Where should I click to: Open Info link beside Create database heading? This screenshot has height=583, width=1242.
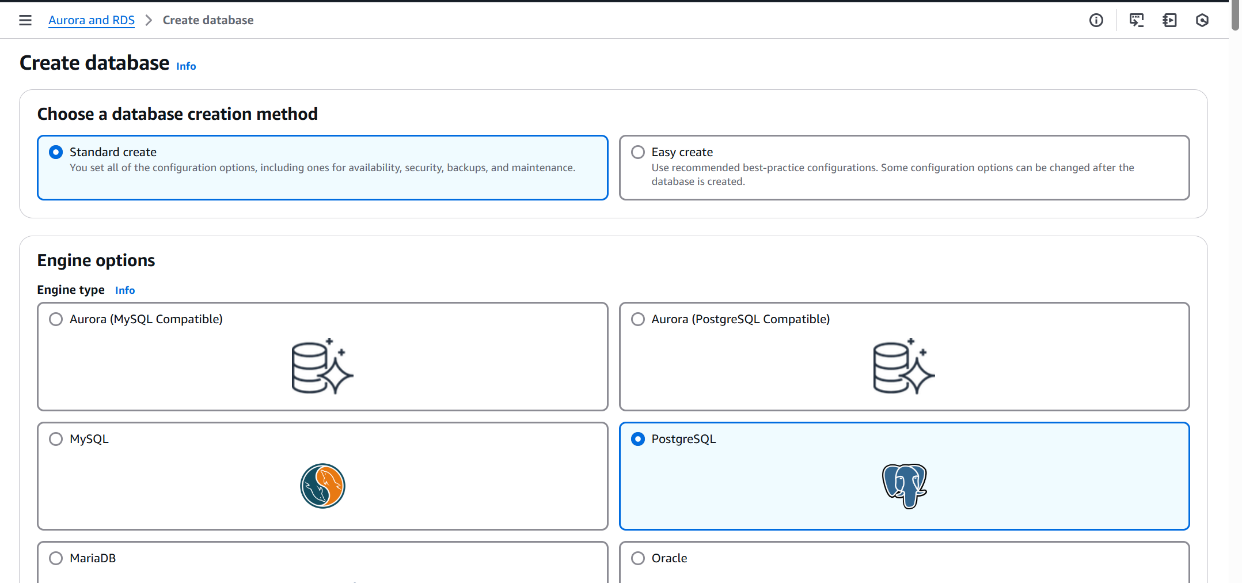coord(186,66)
